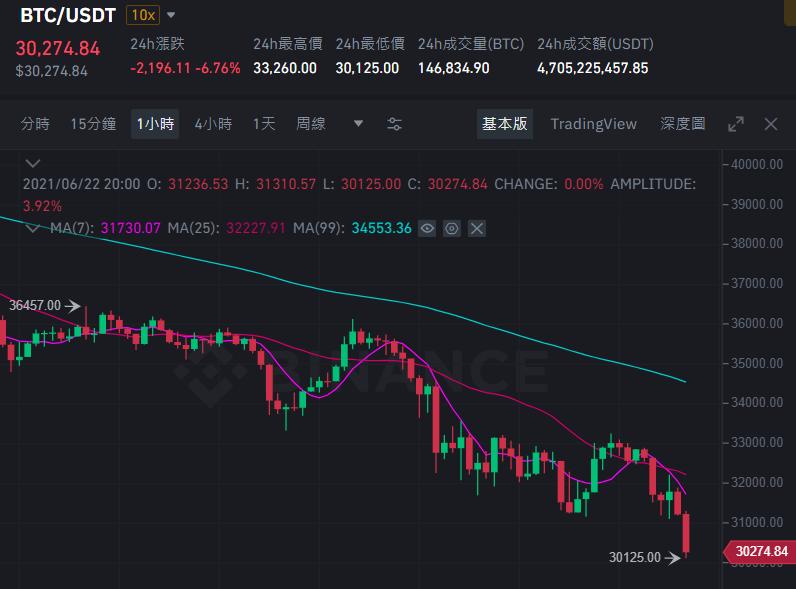Viewport: 796px width, 589px height.
Task: Switch to 周線 weekly interval
Action: click(311, 124)
